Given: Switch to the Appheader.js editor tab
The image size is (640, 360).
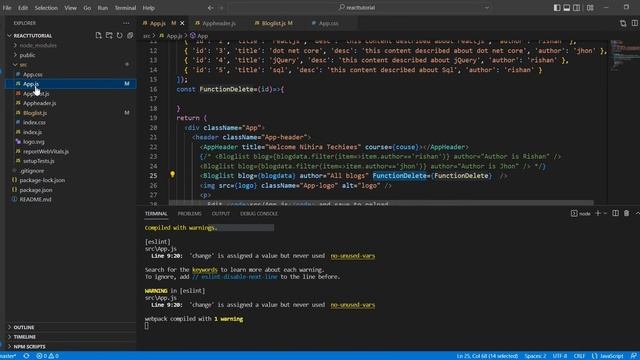Looking at the screenshot, I should click(x=218, y=23).
